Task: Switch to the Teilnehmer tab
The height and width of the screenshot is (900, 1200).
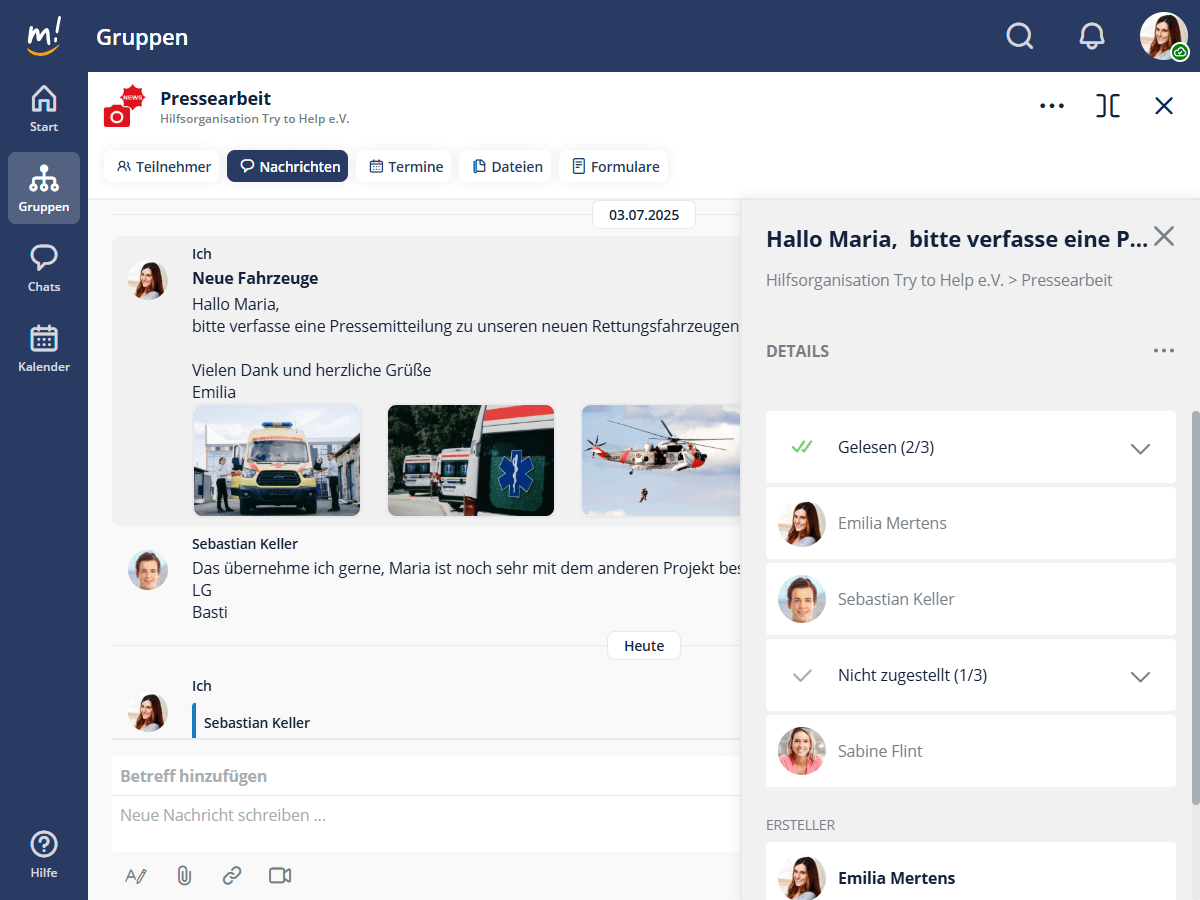Action: point(164,166)
